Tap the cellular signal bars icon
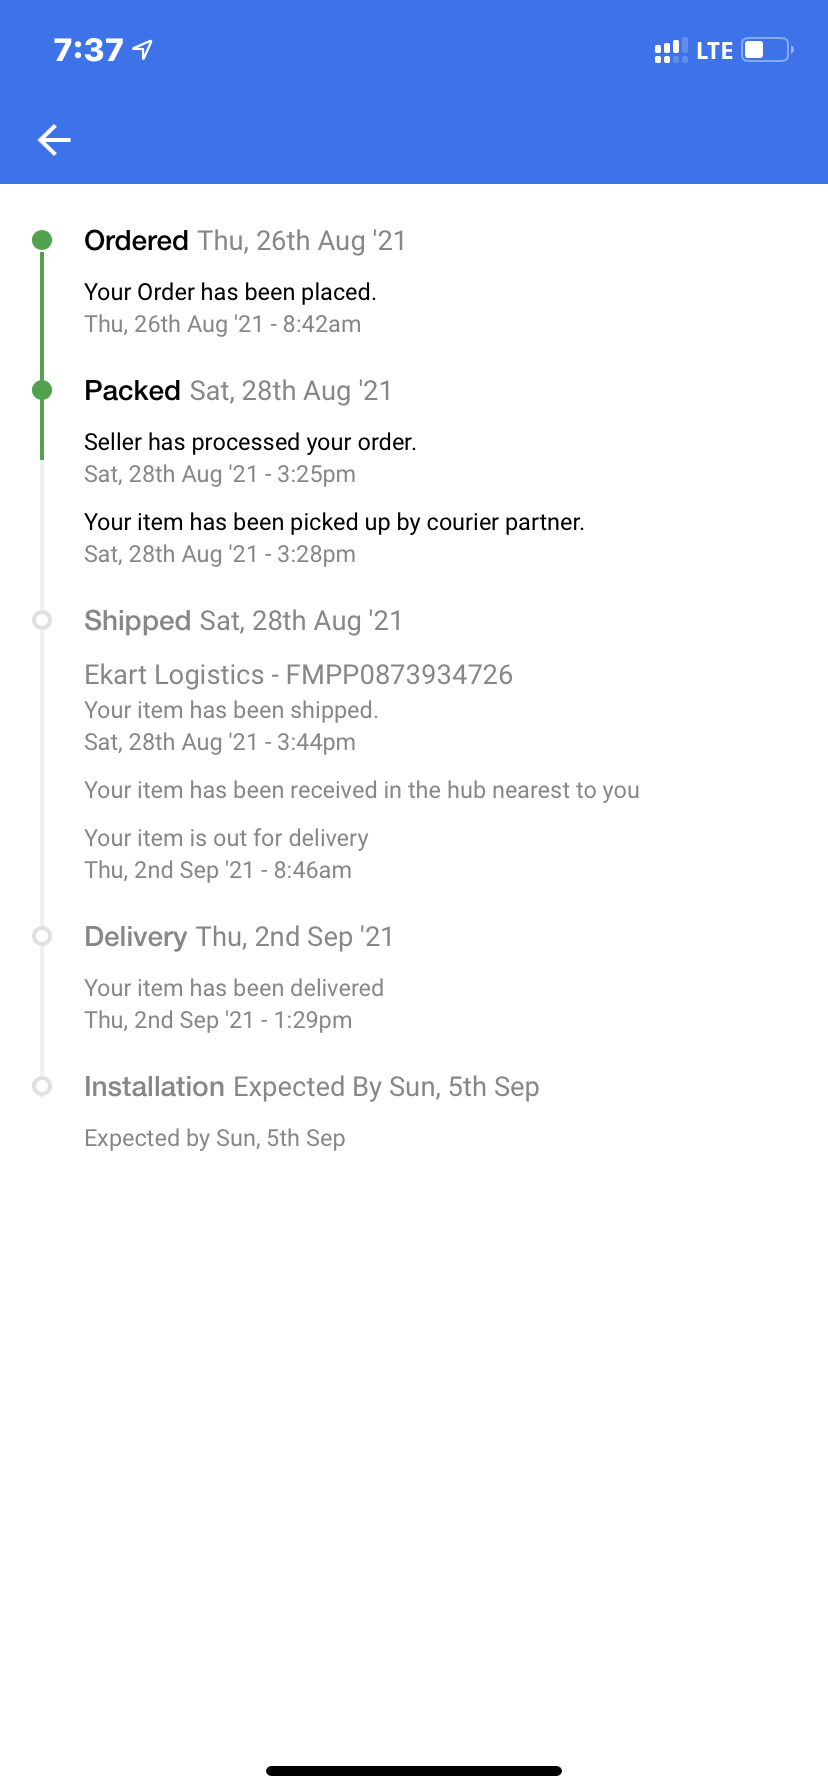 (x=670, y=50)
